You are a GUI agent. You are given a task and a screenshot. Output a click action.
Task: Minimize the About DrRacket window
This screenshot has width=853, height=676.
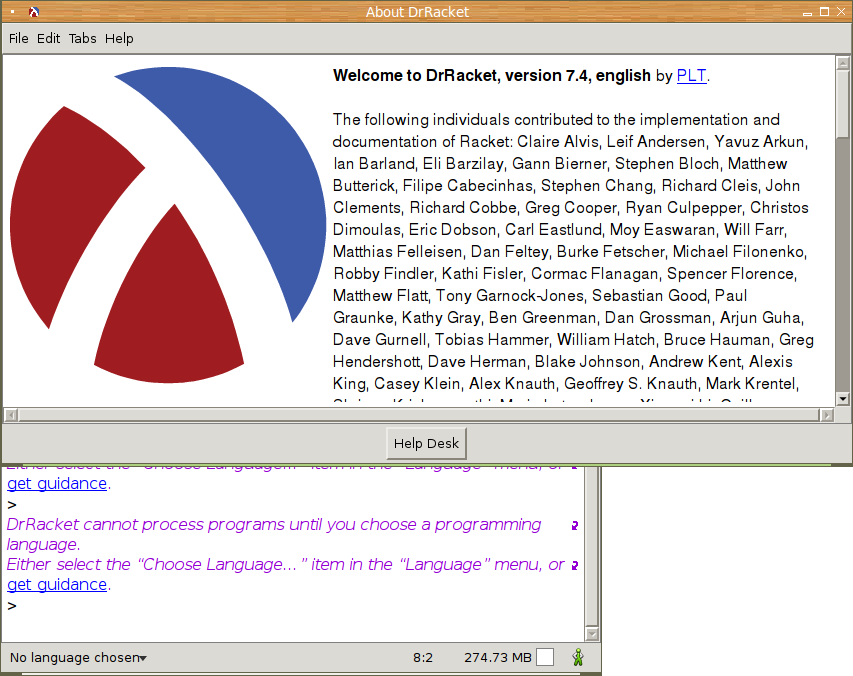click(x=808, y=13)
